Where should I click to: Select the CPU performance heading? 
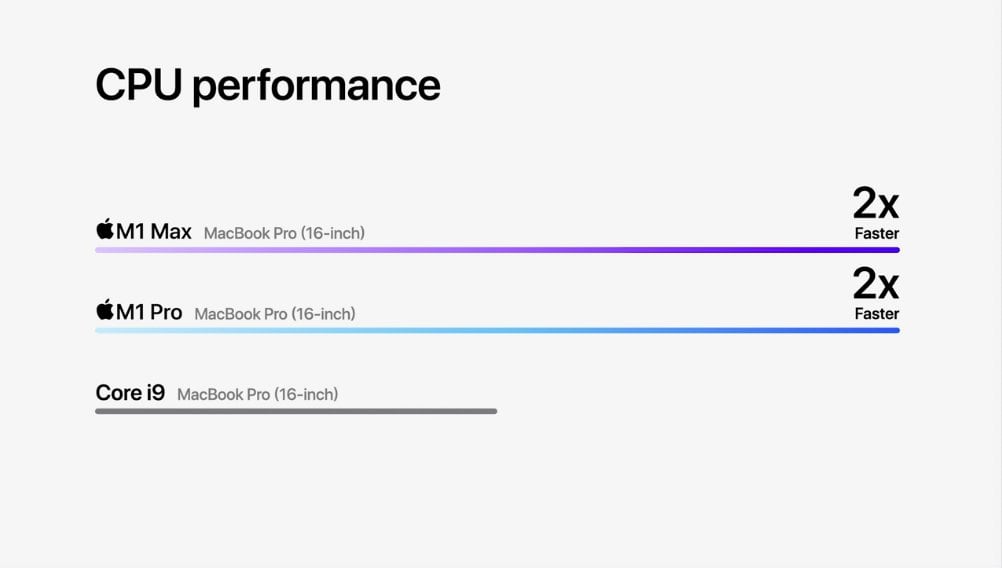tap(267, 85)
